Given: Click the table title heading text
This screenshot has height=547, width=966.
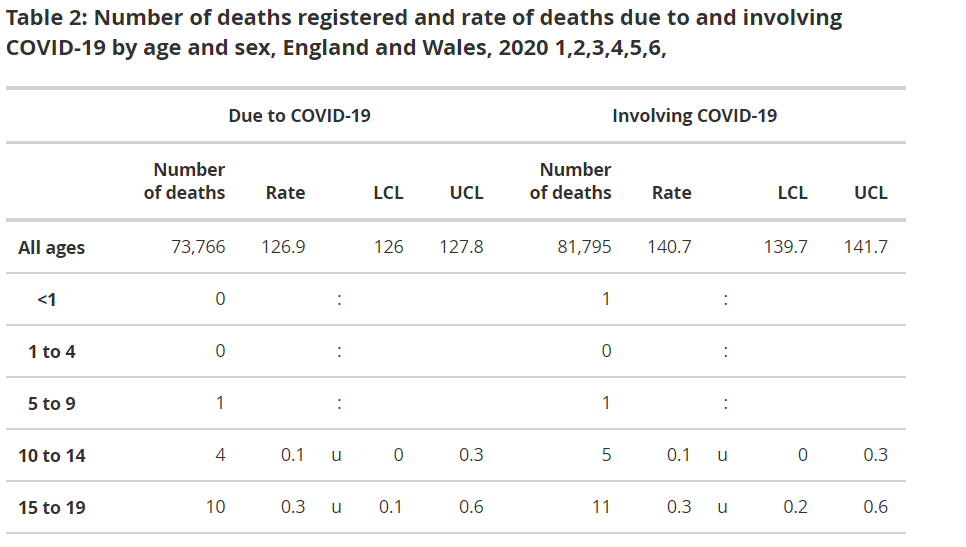Looking at the screenshot, I should 424,32.
